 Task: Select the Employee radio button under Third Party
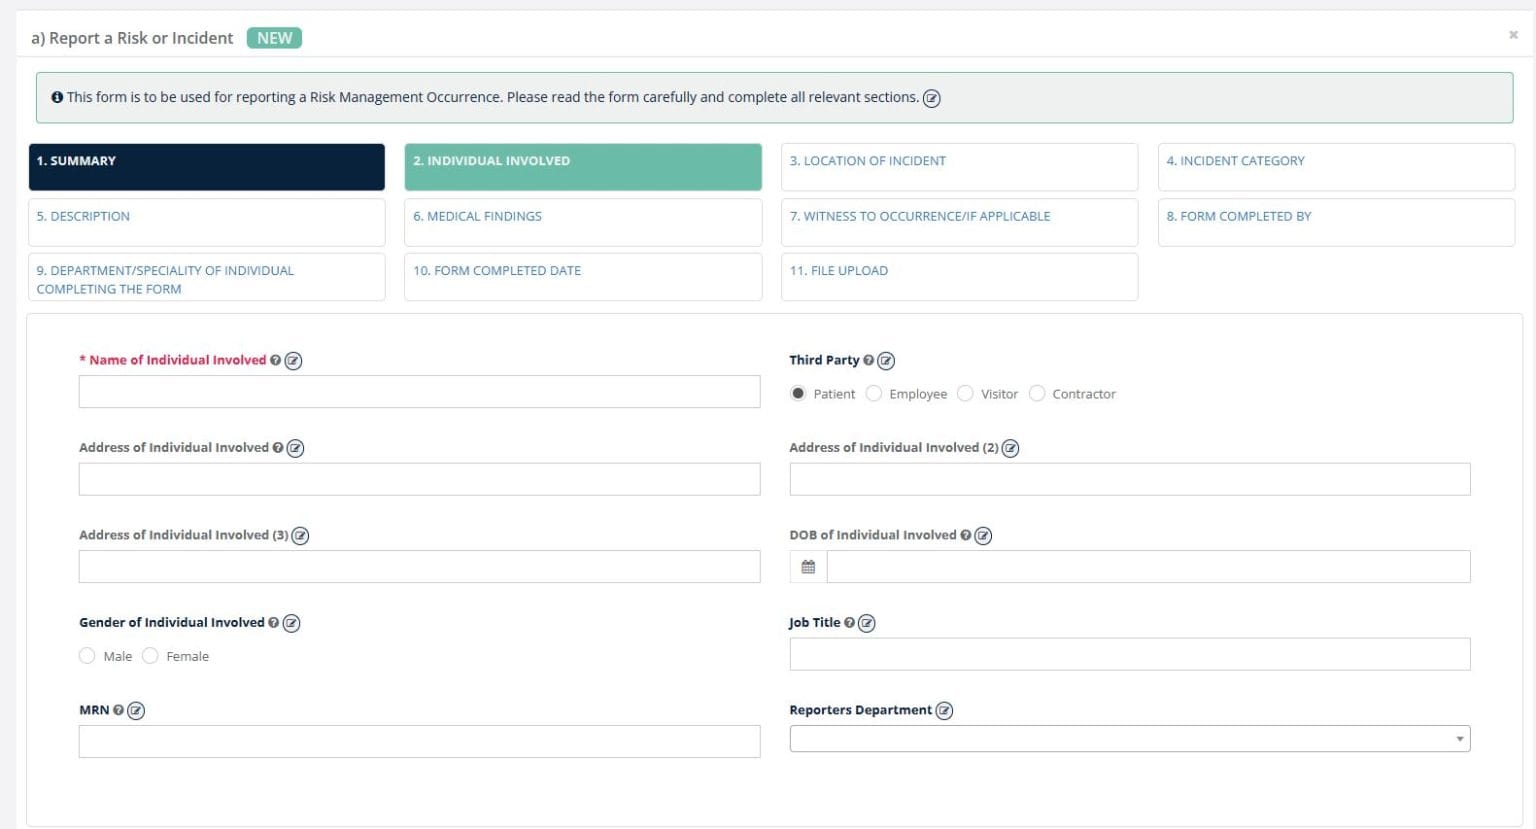tap(874, 393)
